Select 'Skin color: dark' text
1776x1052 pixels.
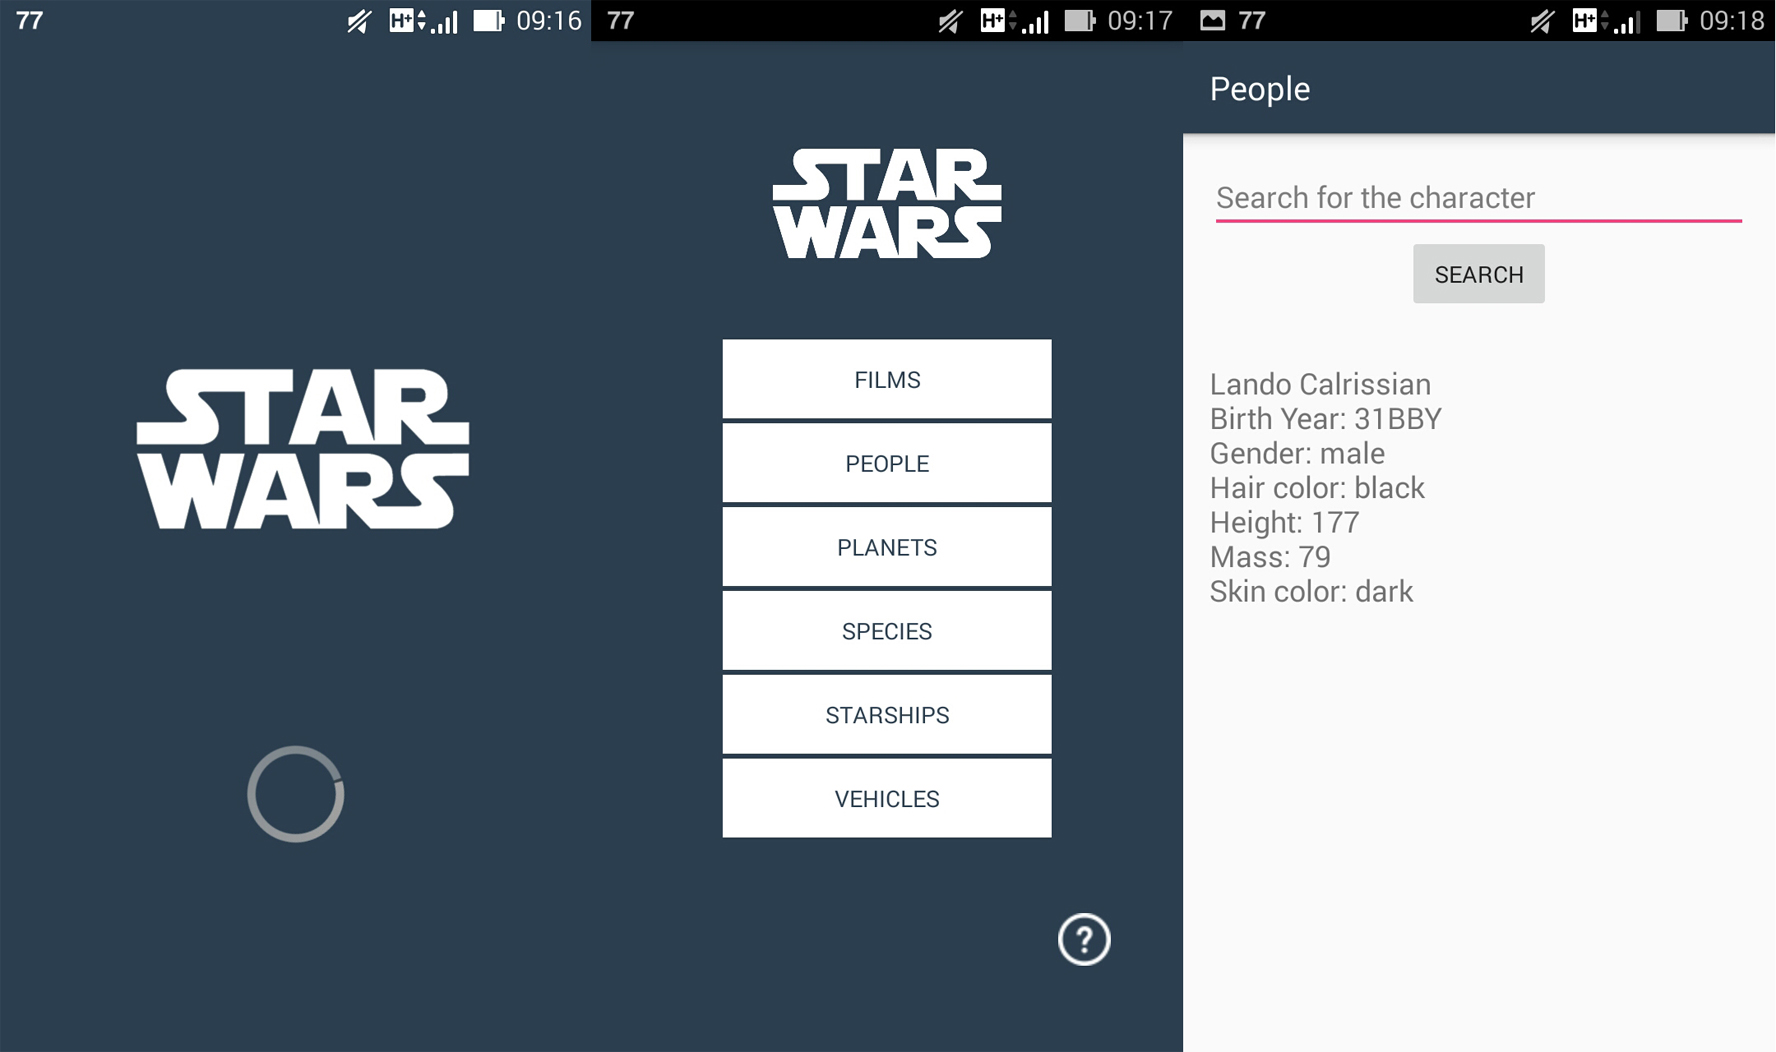[x=1311, y=591]
